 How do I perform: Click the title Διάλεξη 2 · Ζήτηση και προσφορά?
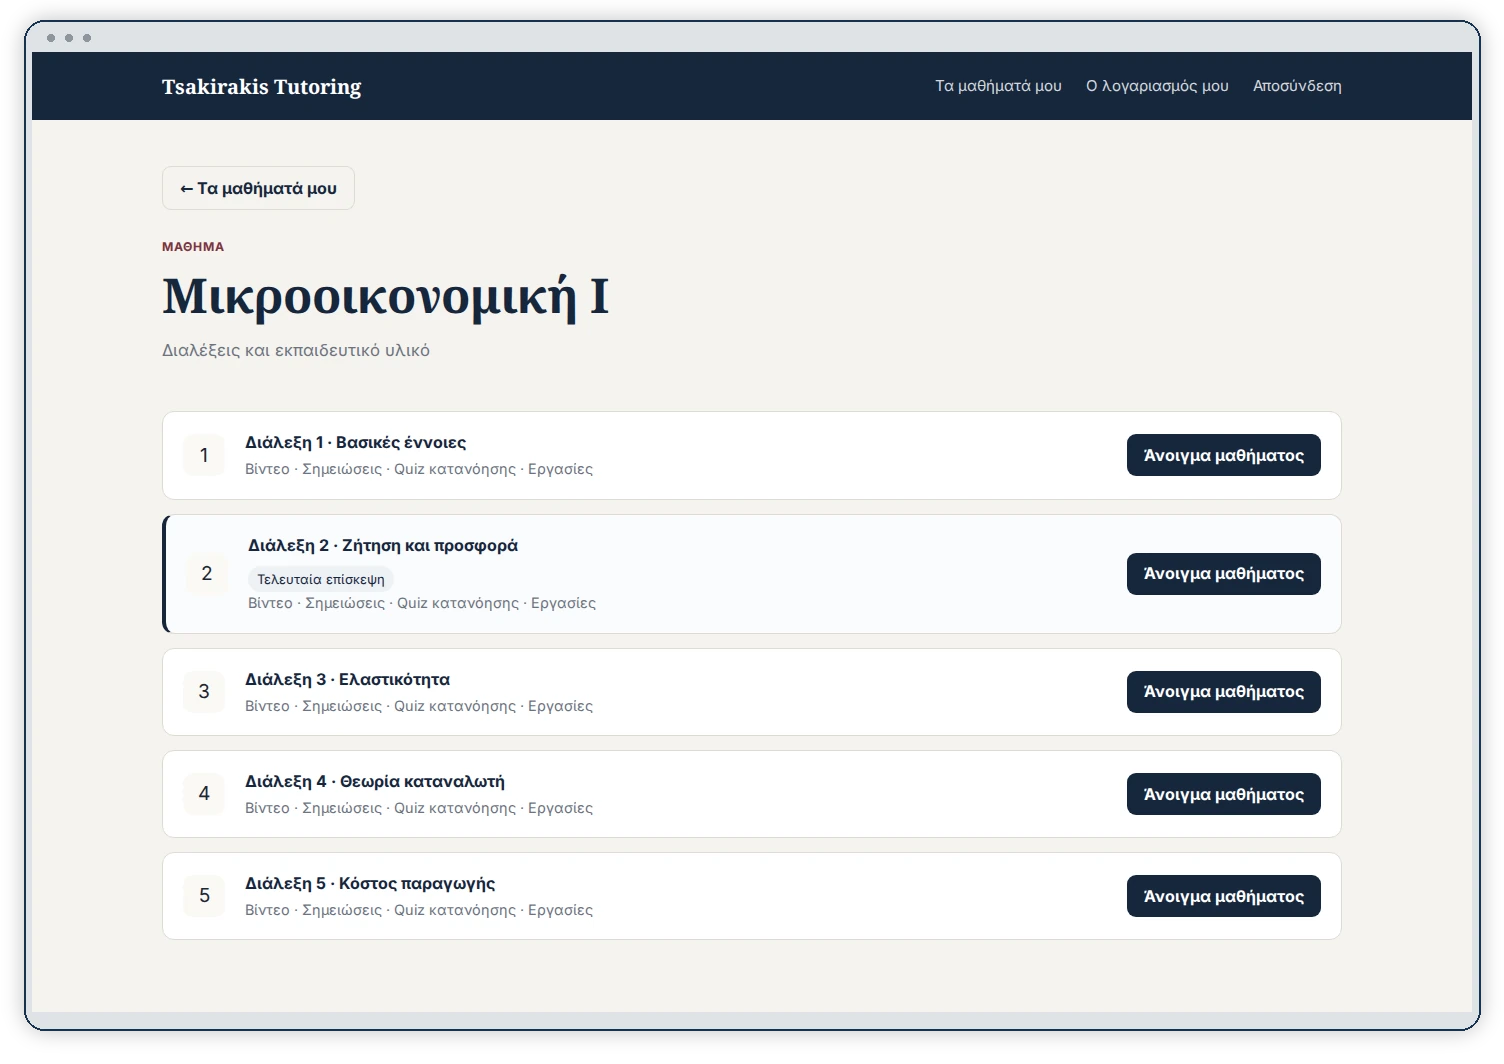(383, 545)
